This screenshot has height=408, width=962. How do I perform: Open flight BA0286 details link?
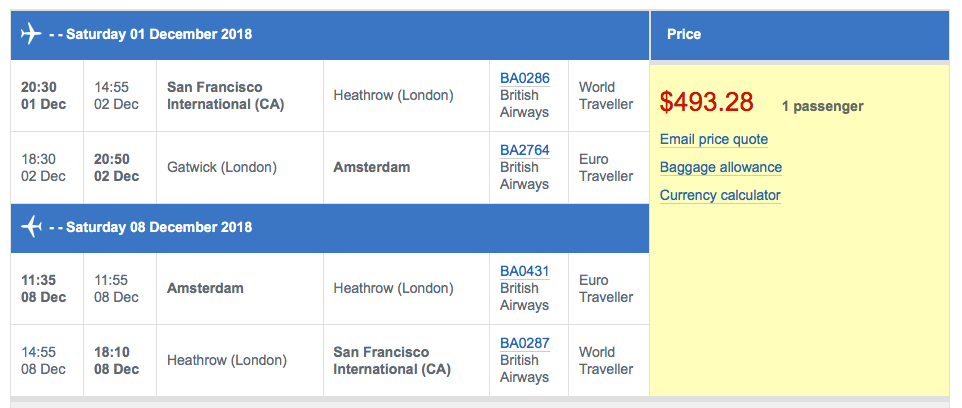click(x=525, y=78)
